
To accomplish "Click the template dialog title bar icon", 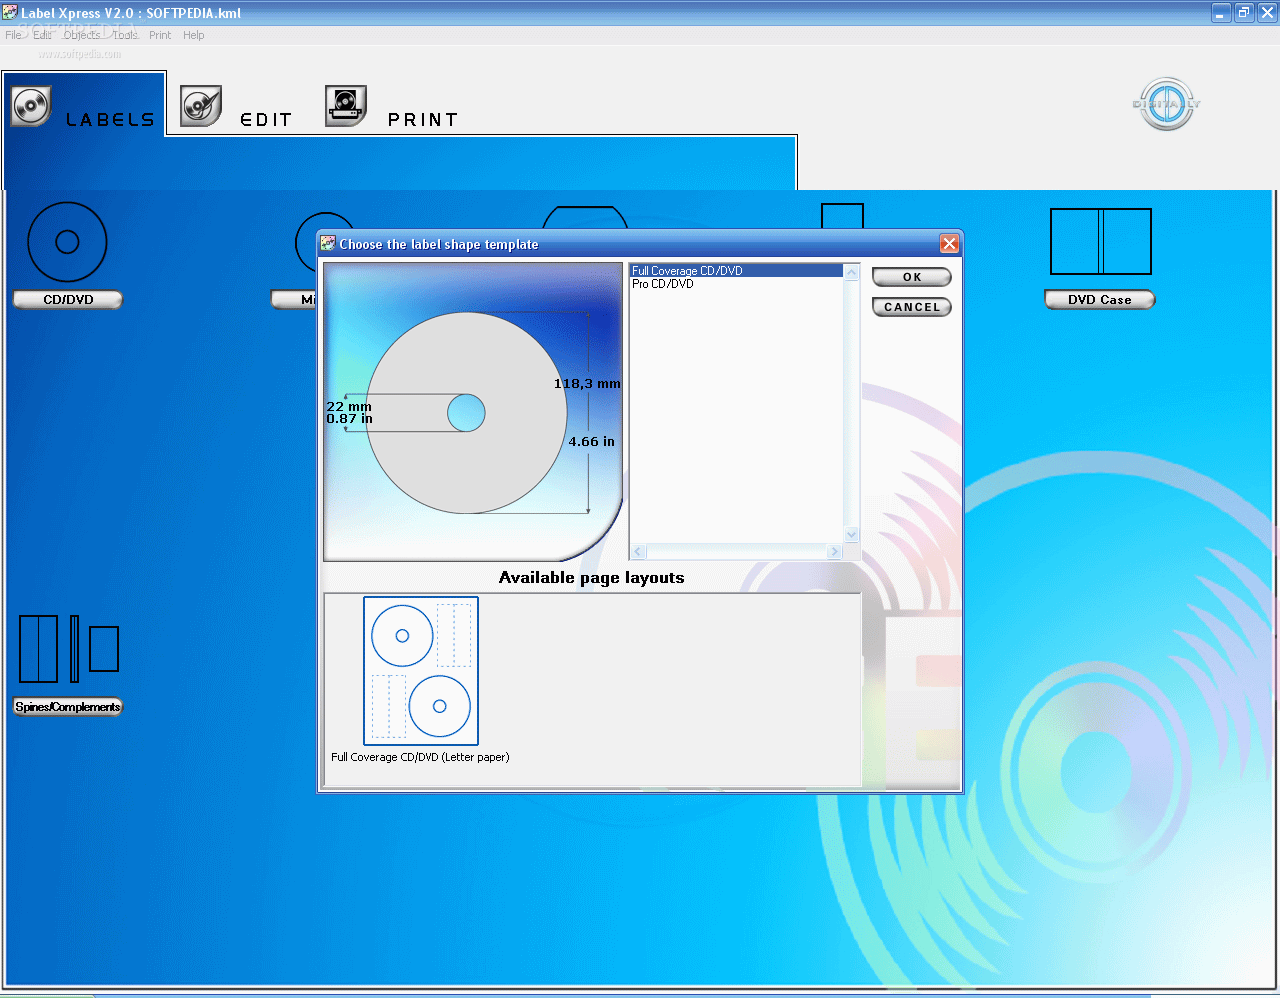I will (x=330, y=244).
